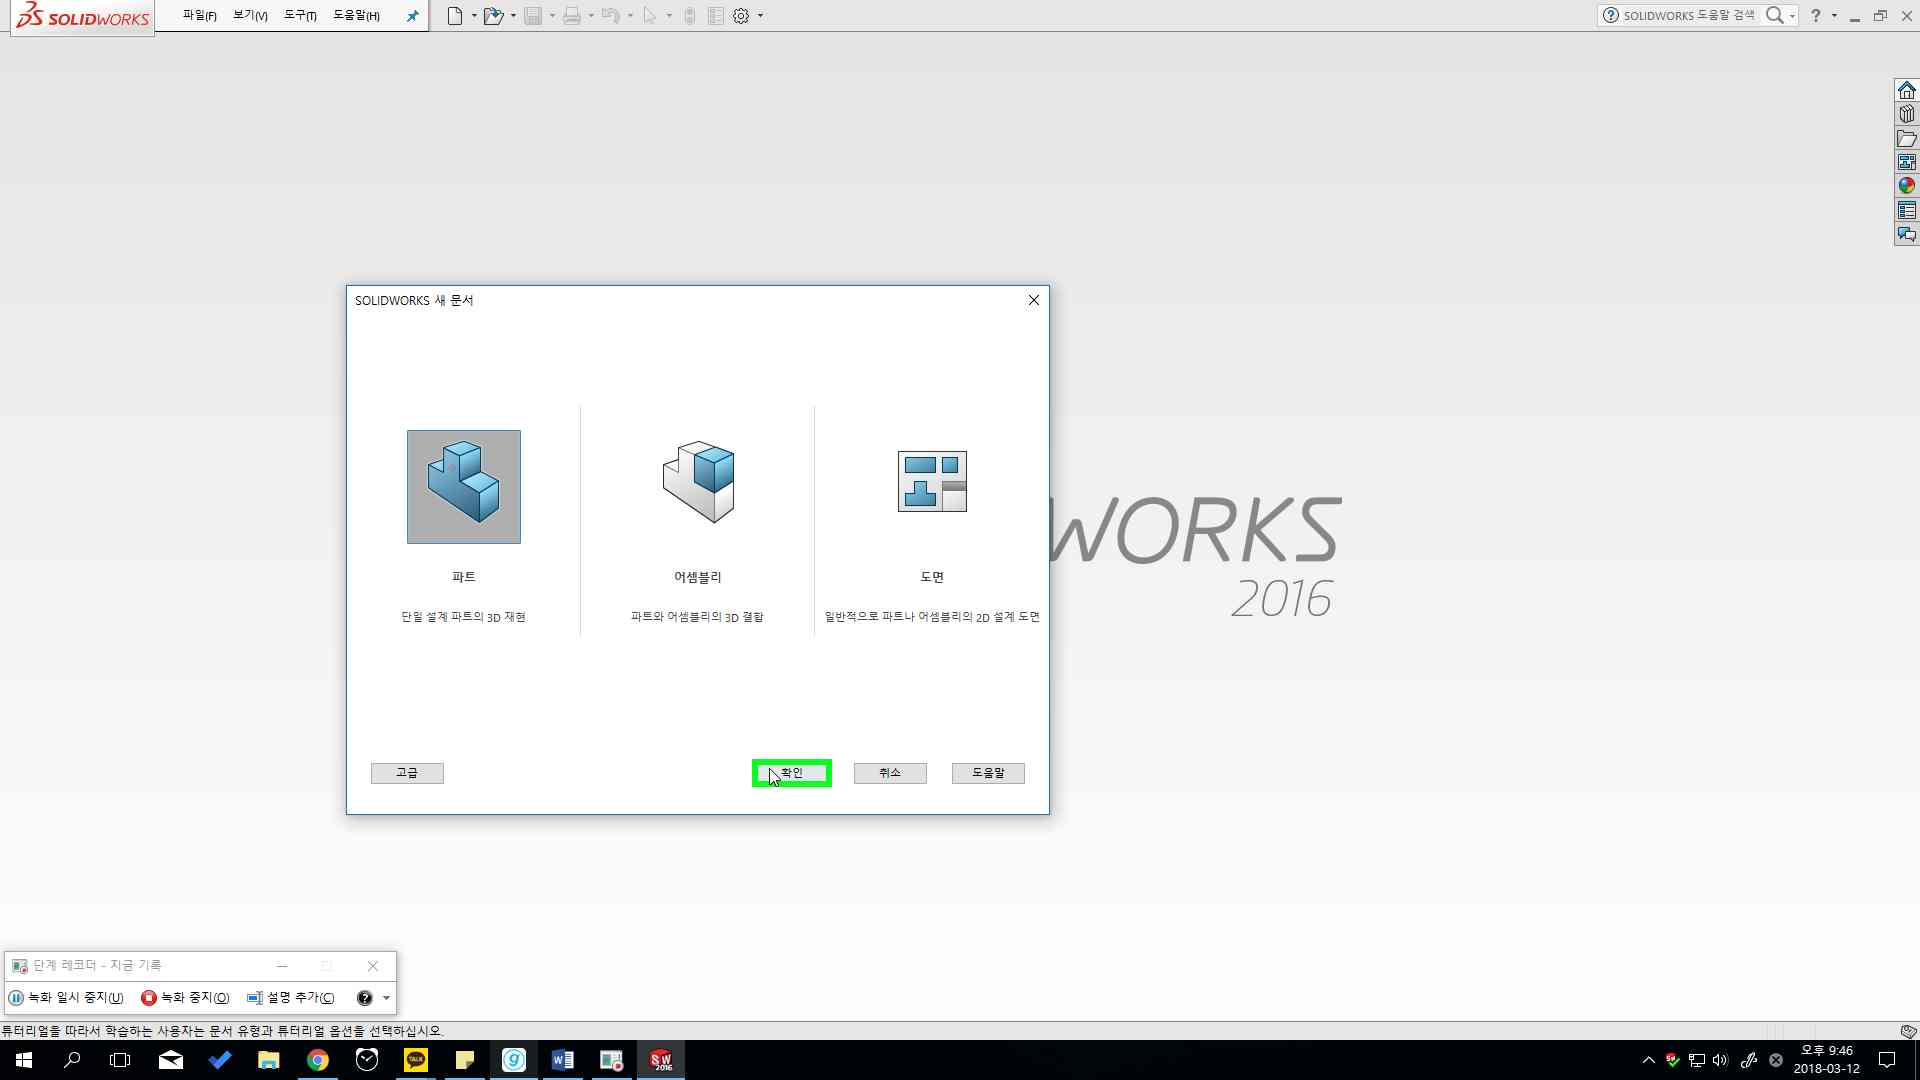Open File Explorer from the taskbar

pos(269,1060)
